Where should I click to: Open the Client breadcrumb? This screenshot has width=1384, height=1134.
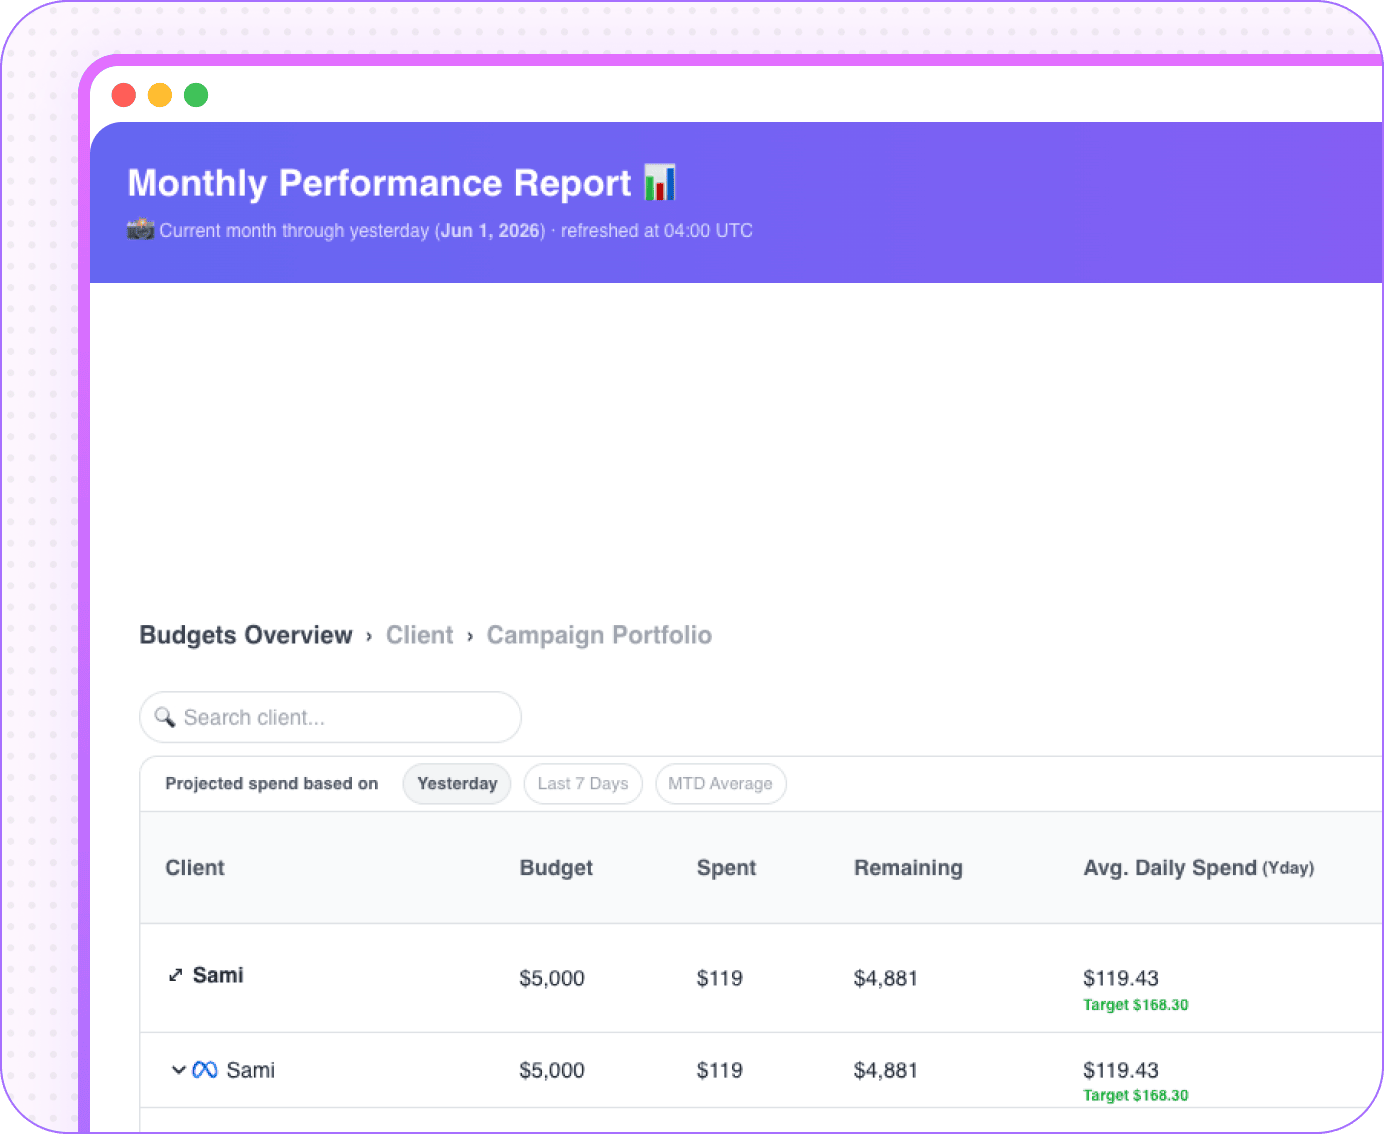pyautogui.click(x=420, y=635)
